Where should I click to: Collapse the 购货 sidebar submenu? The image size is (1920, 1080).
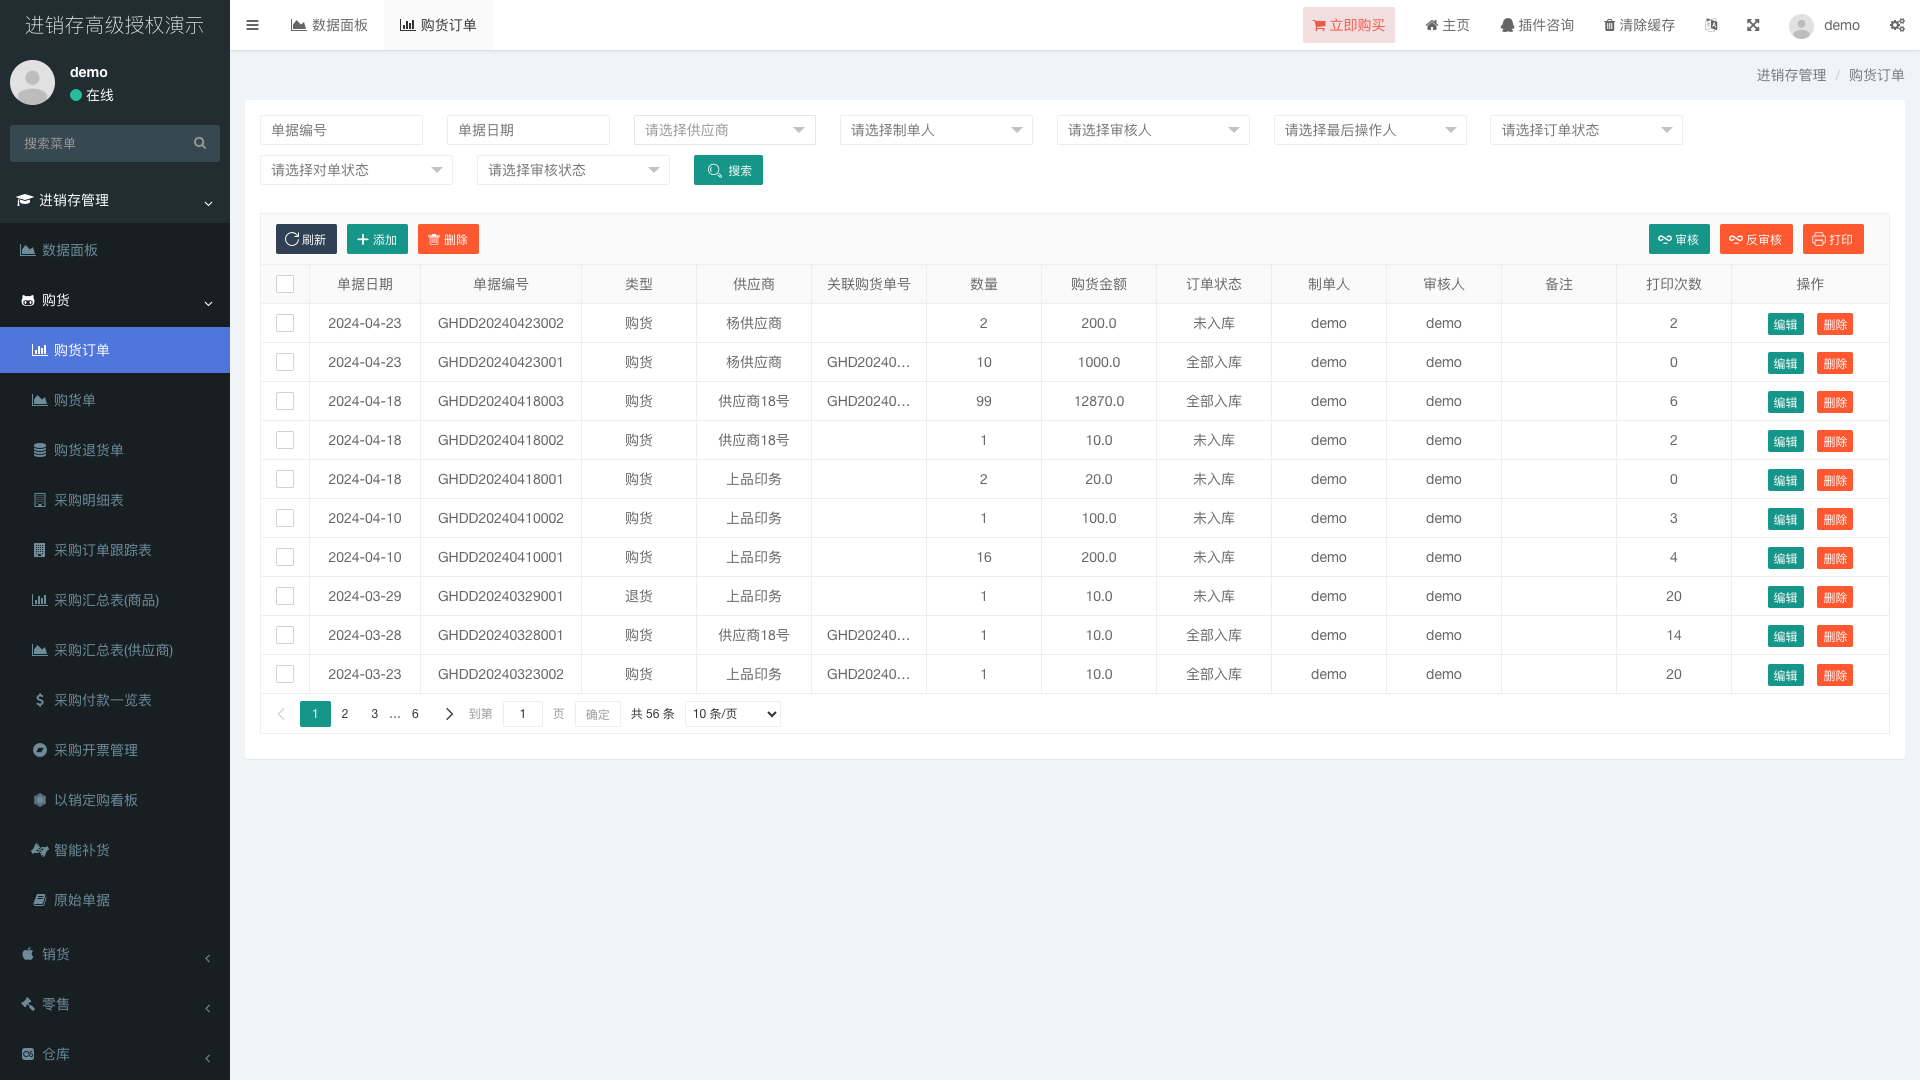[x=115, y=300]
